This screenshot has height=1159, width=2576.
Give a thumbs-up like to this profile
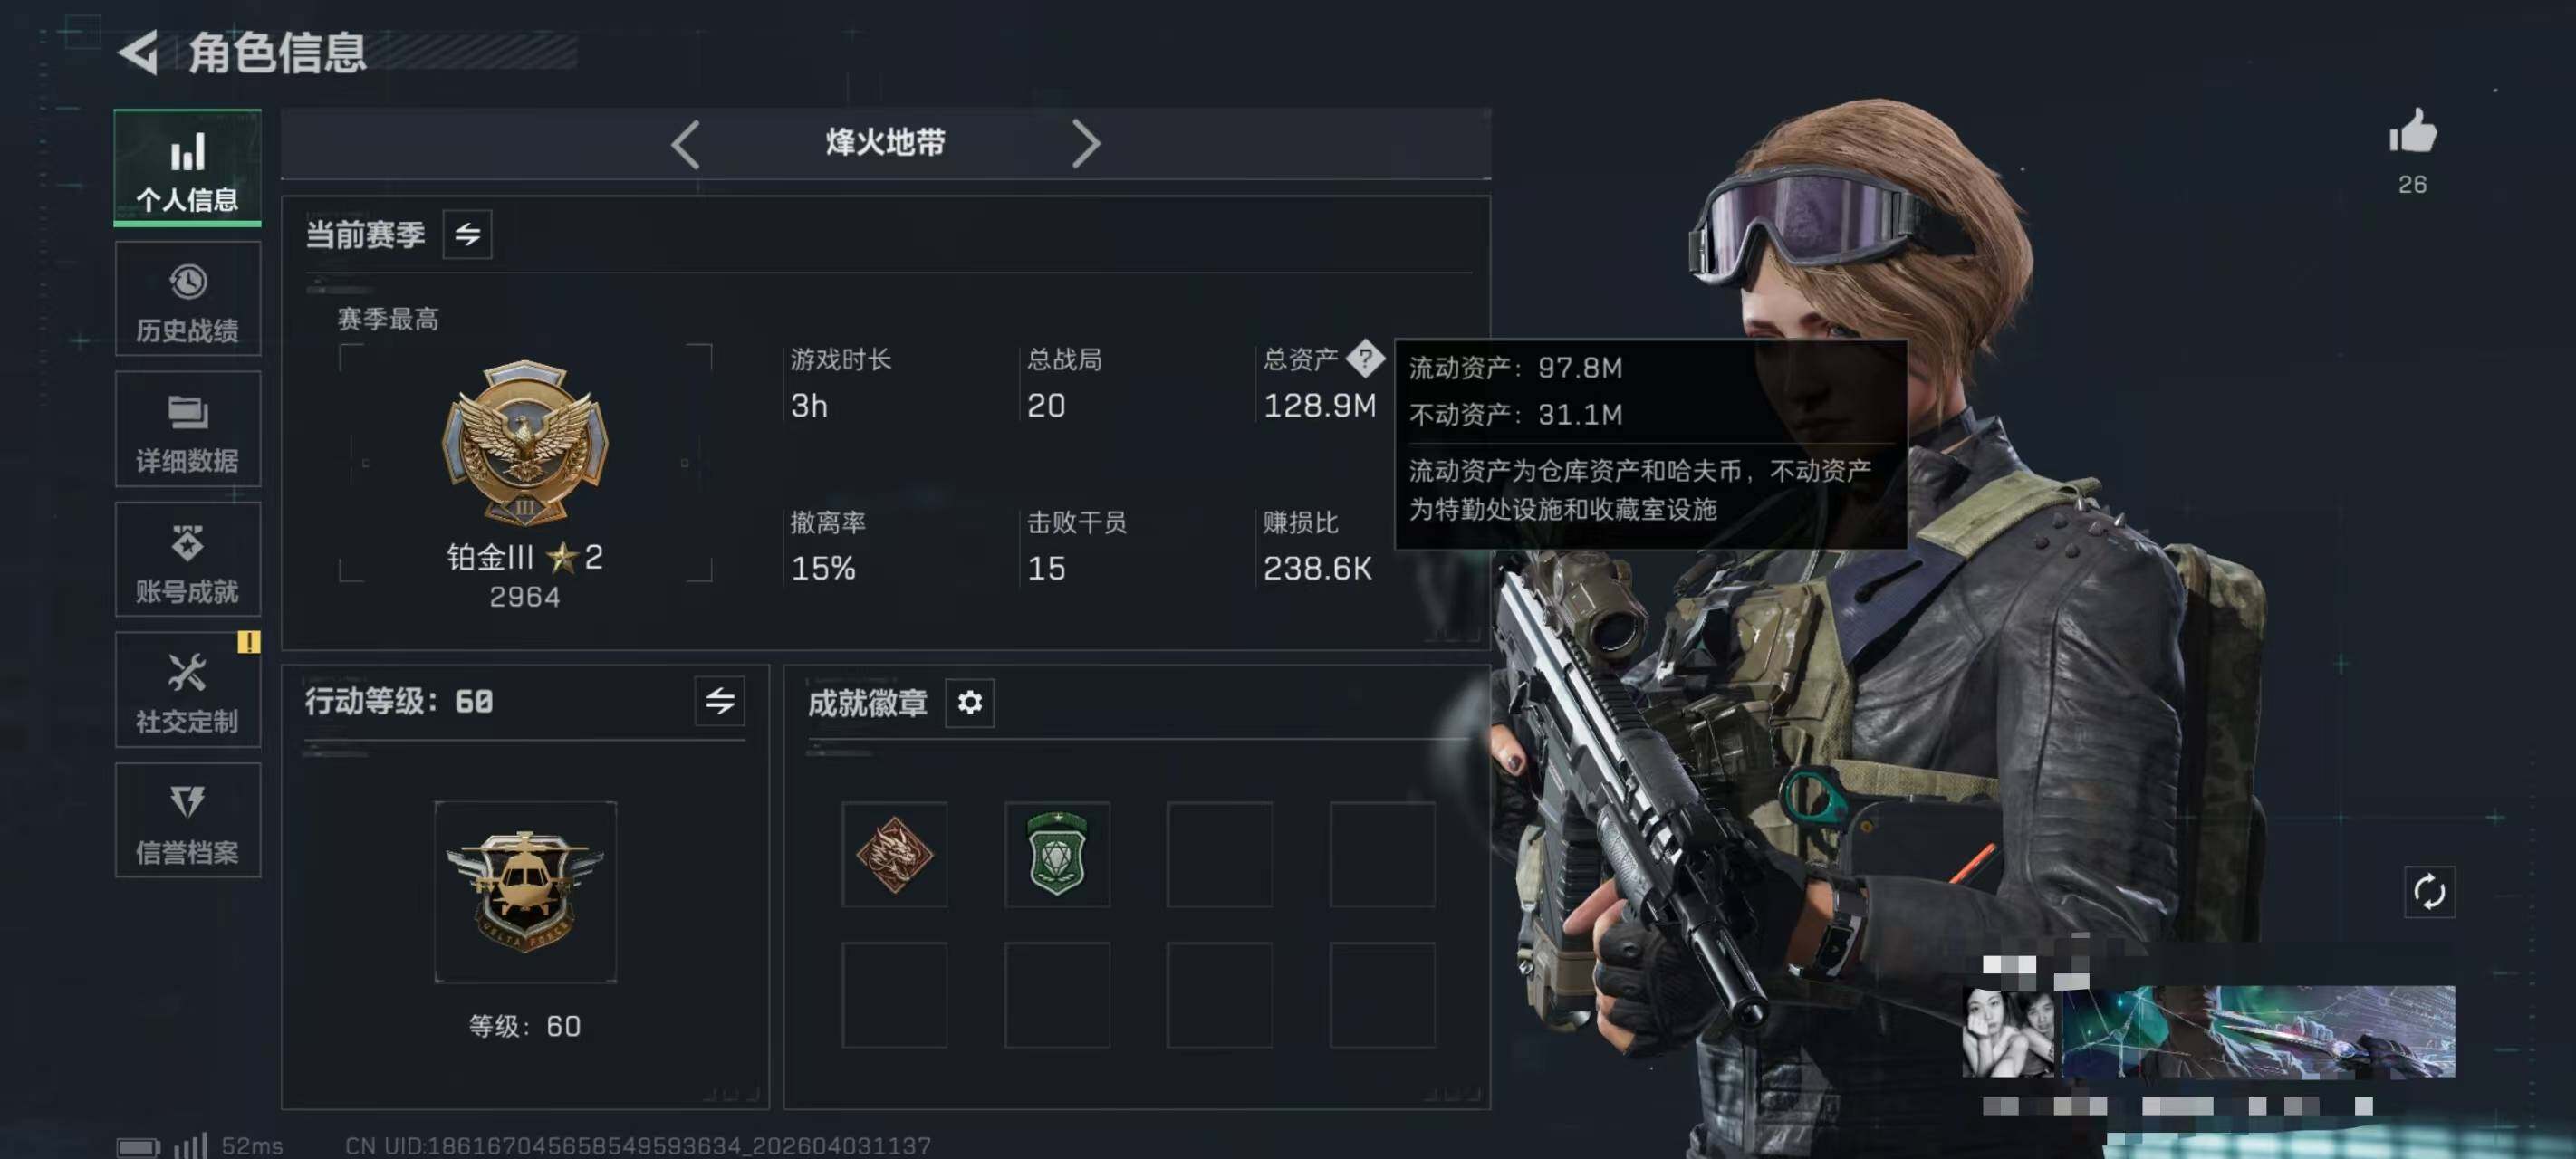tap(2412, 132)
